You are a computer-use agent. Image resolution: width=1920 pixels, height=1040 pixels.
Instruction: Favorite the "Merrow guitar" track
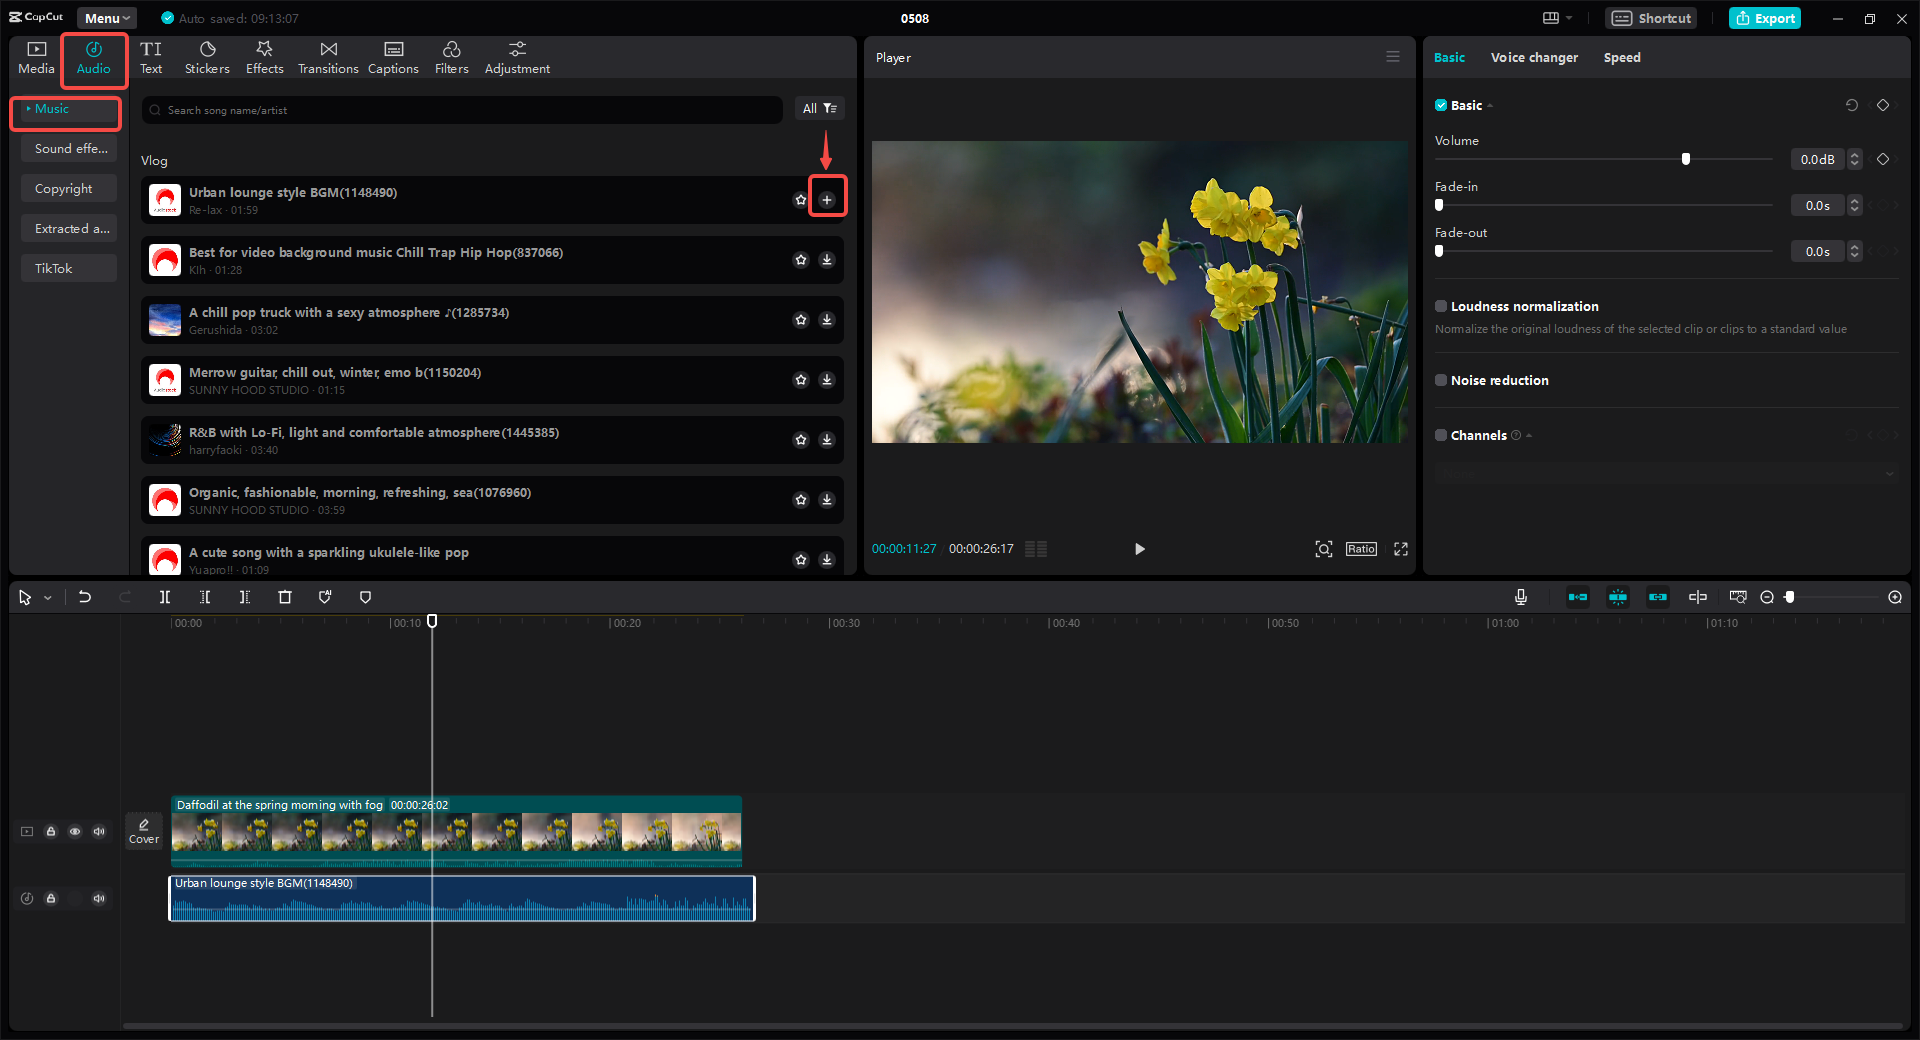[800, 380]
